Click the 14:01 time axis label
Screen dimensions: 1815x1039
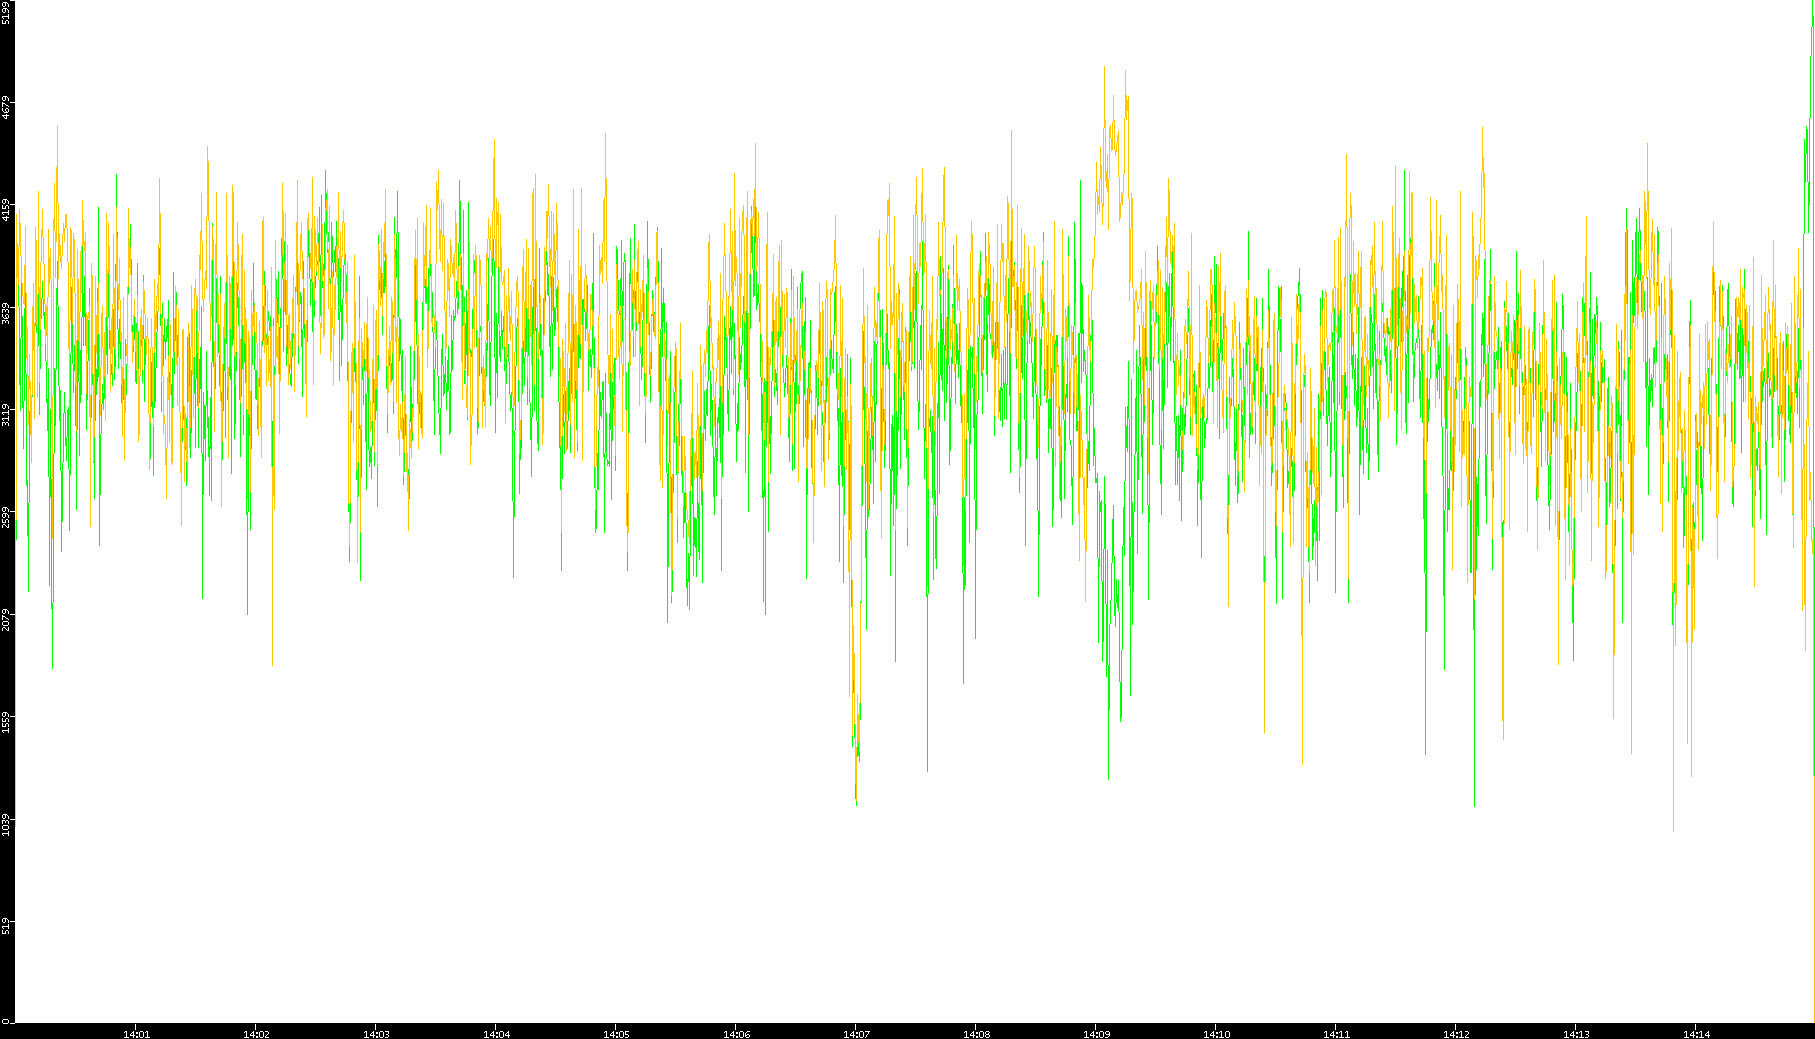click(x=136, y=1034)
